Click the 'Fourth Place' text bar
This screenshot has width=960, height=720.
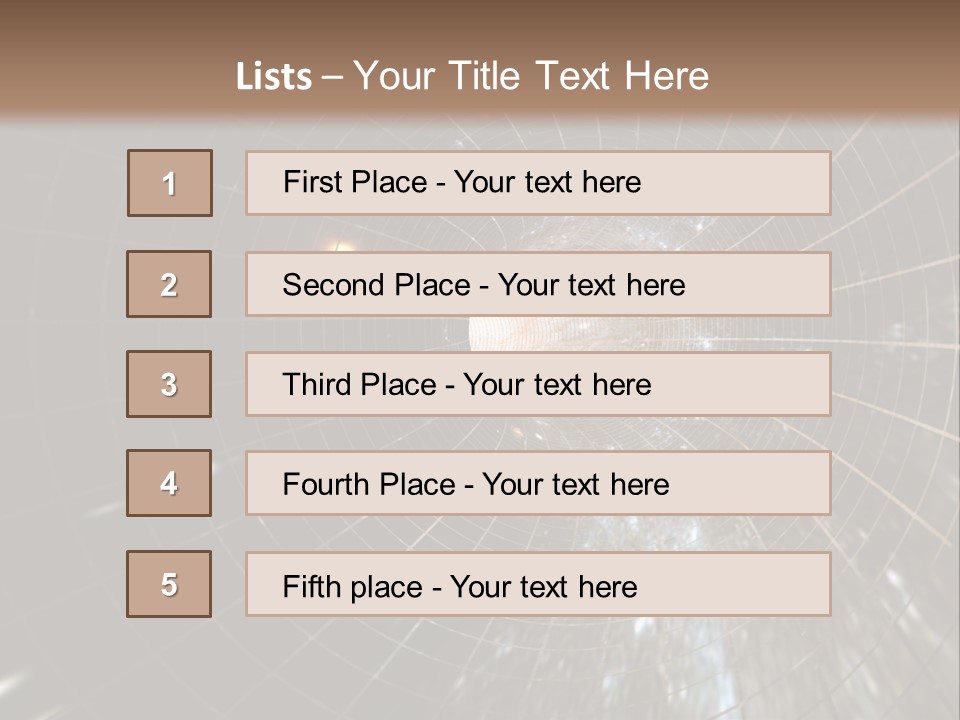[538, 483]
